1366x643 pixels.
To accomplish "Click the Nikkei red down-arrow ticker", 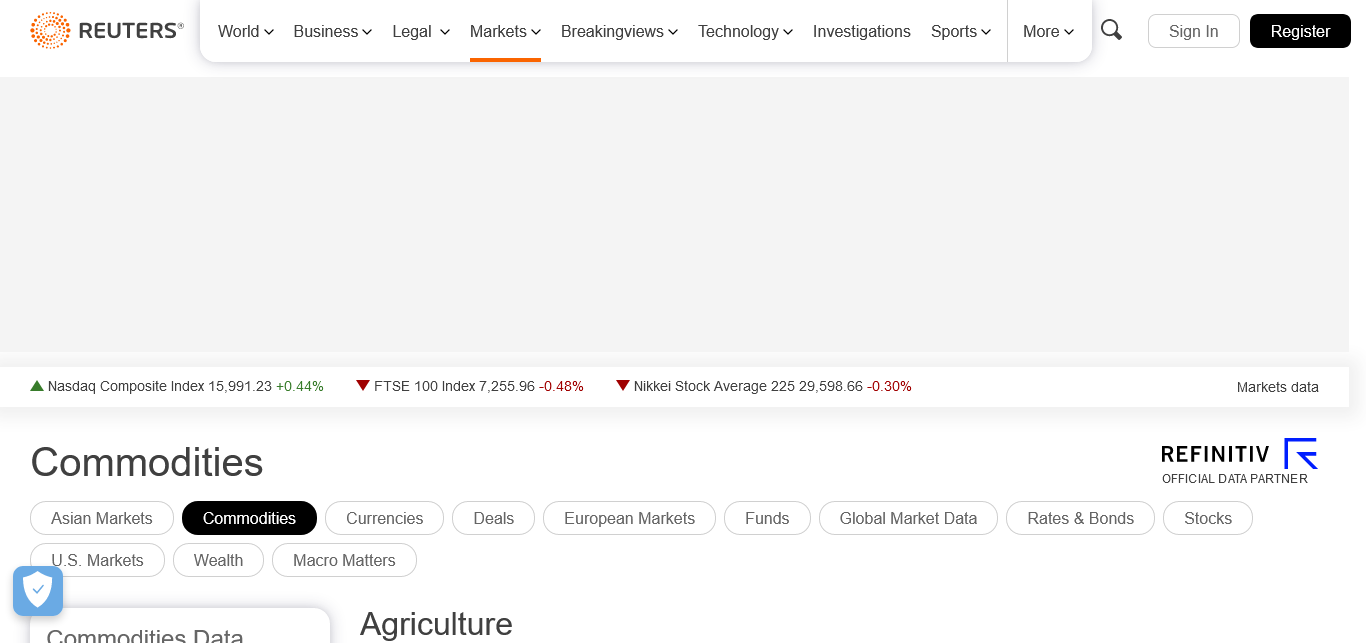I will pyautogui.click(x=623, y=386).
